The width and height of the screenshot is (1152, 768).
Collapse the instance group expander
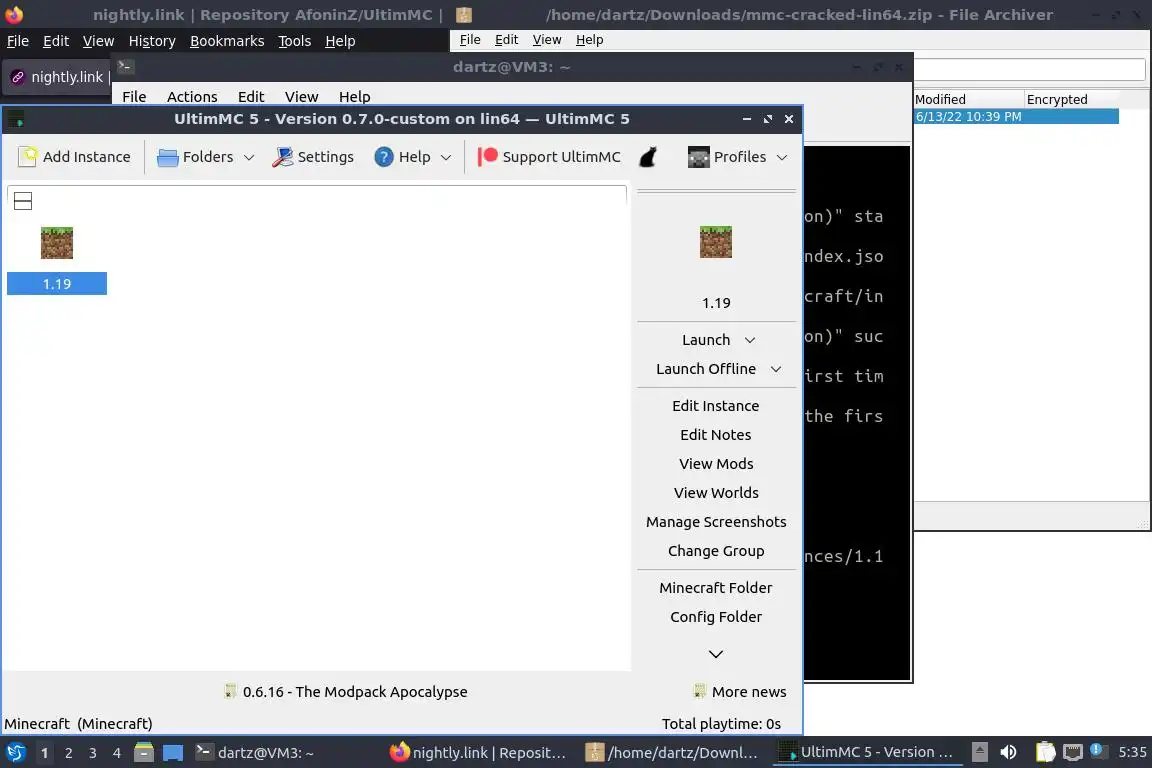pyautogui.click(x=23, y=201)
